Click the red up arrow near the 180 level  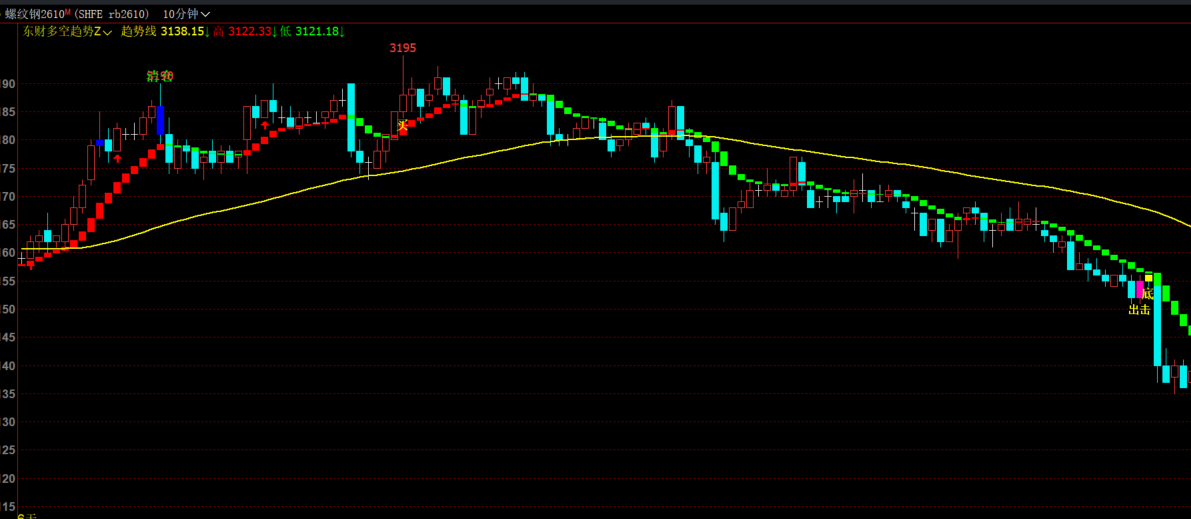264,125
